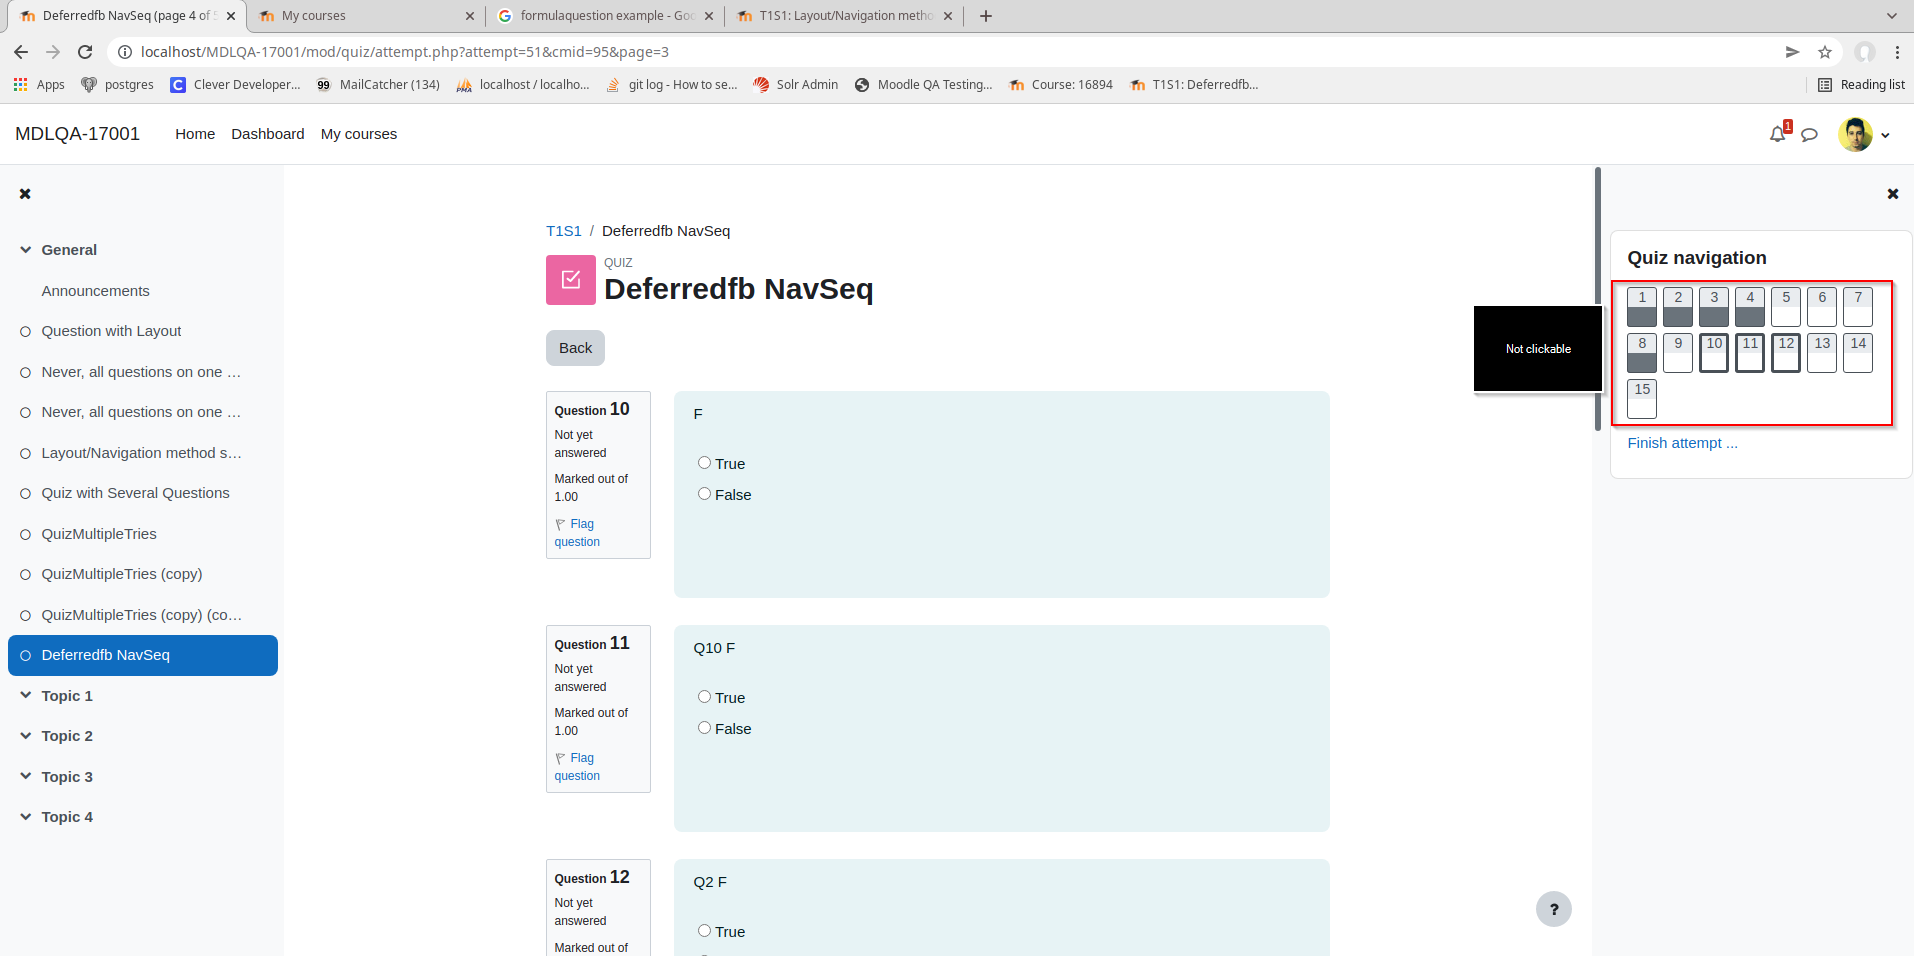Close the My courses browser tab
Viewport: 1914px width, 956px height.
[x=470, y=16]
